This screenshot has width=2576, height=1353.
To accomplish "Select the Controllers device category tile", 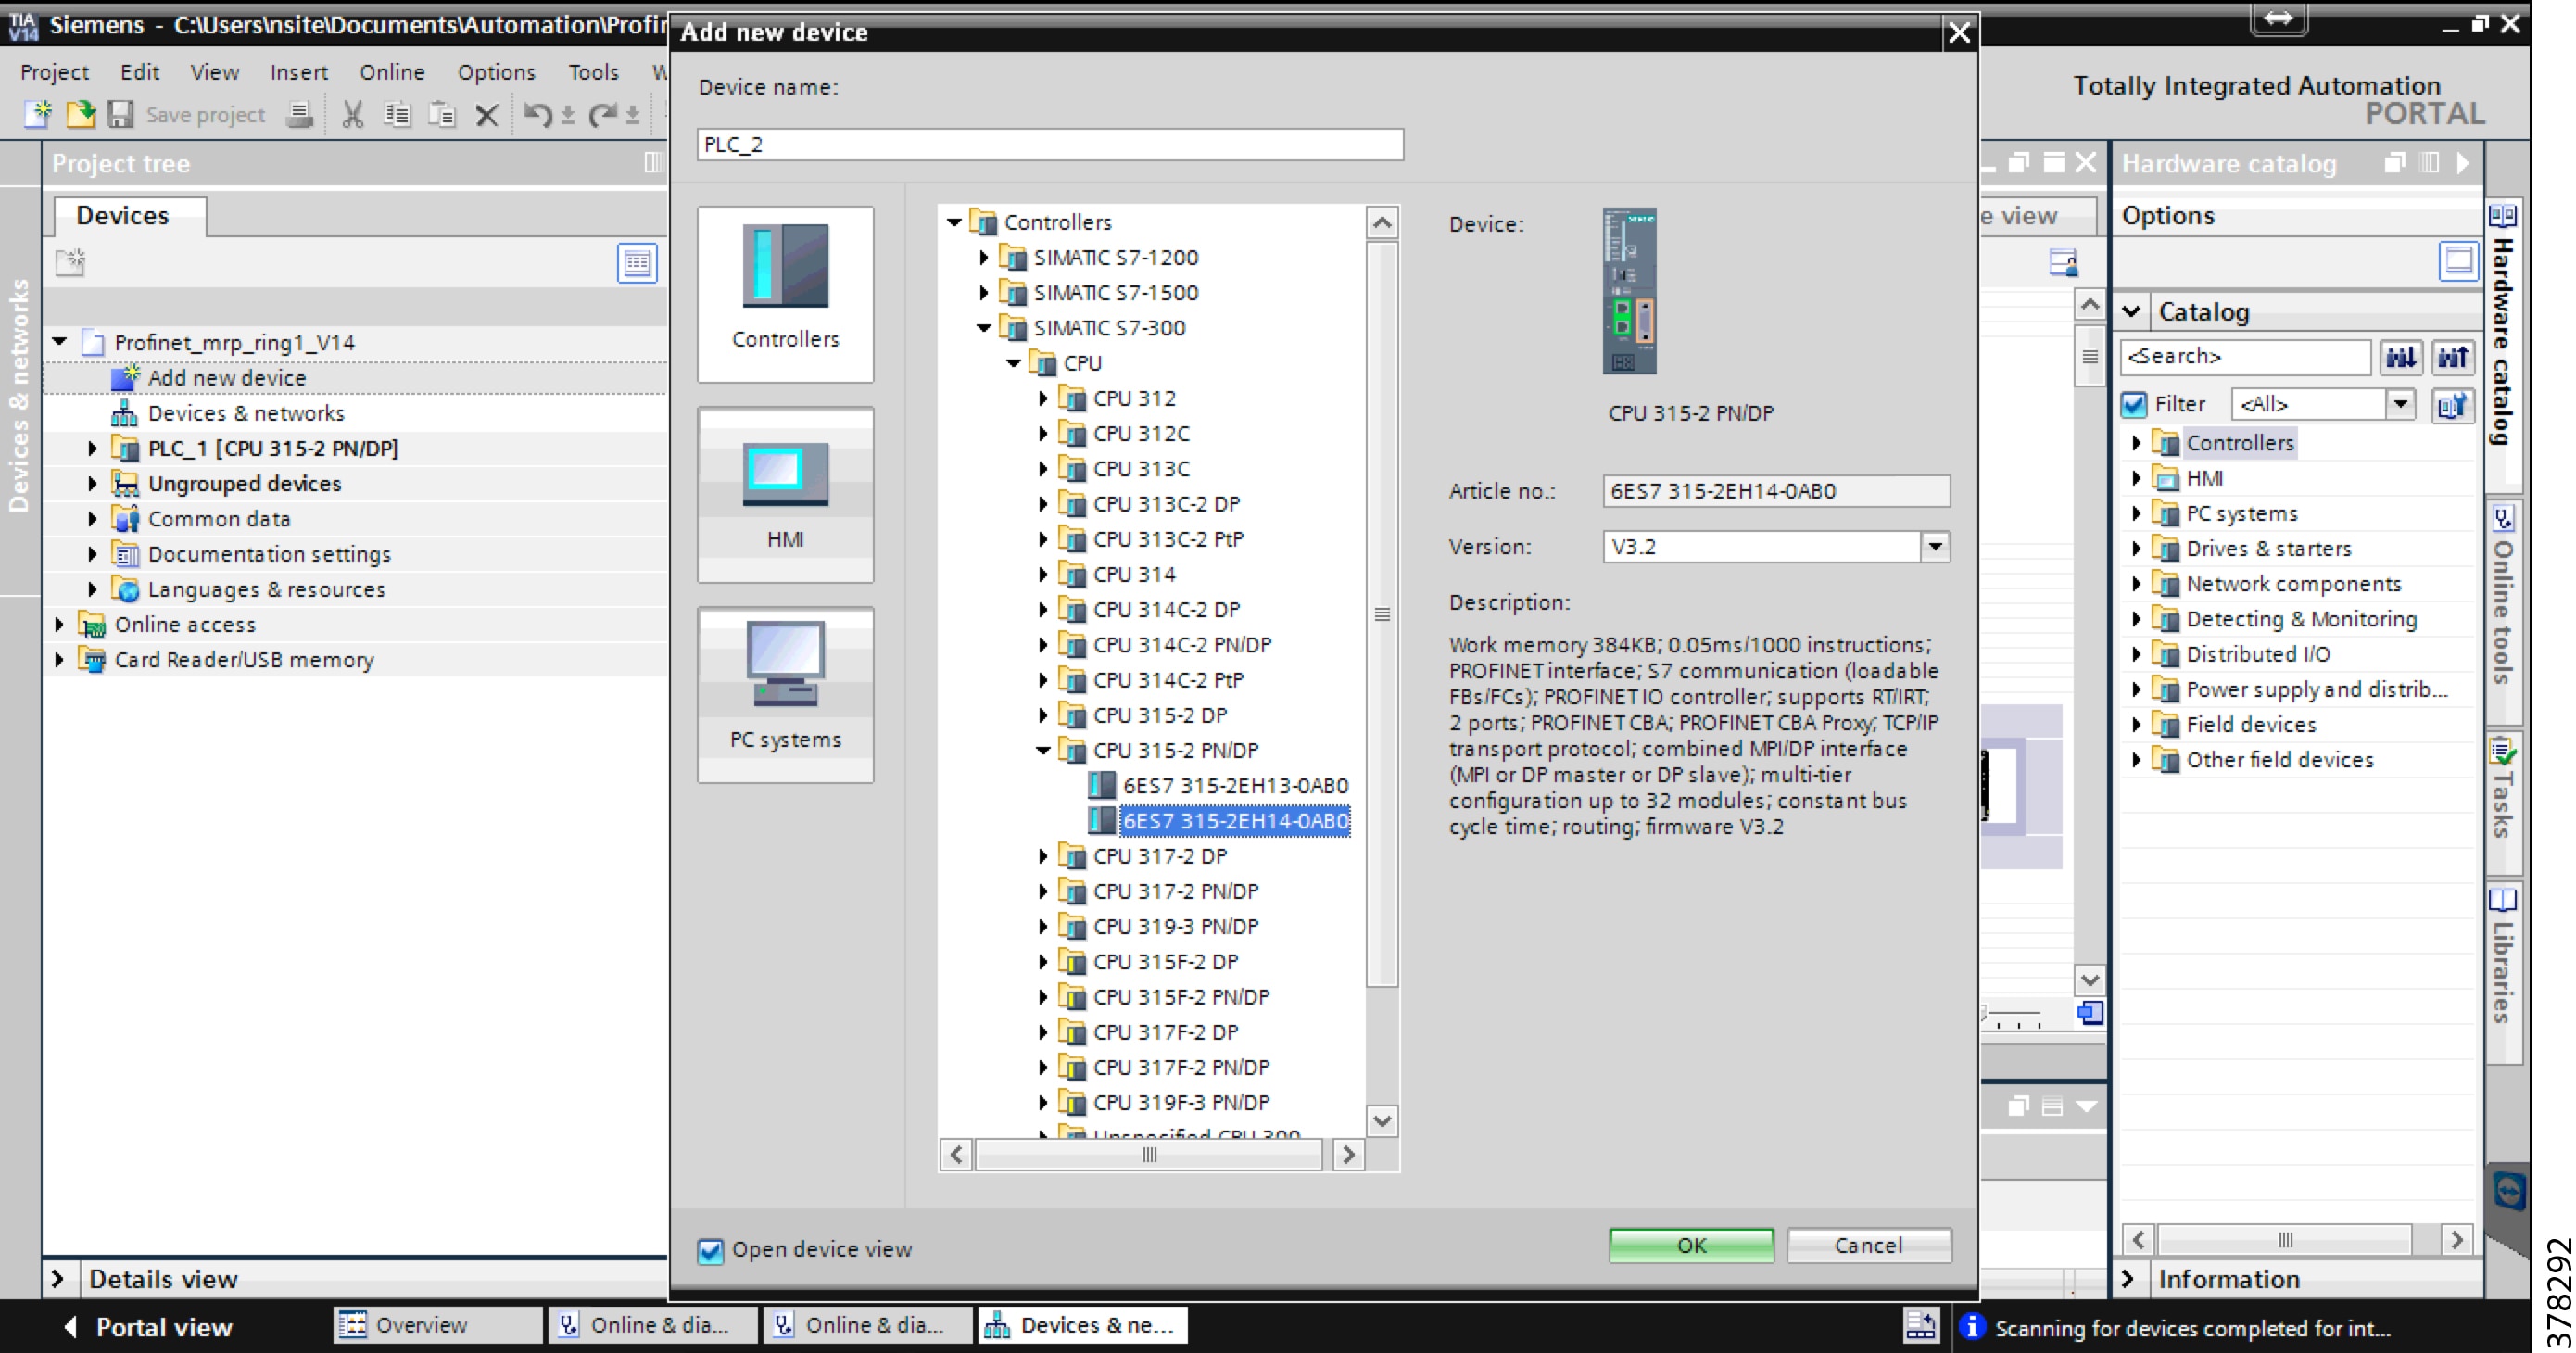I will coord(785,294).
